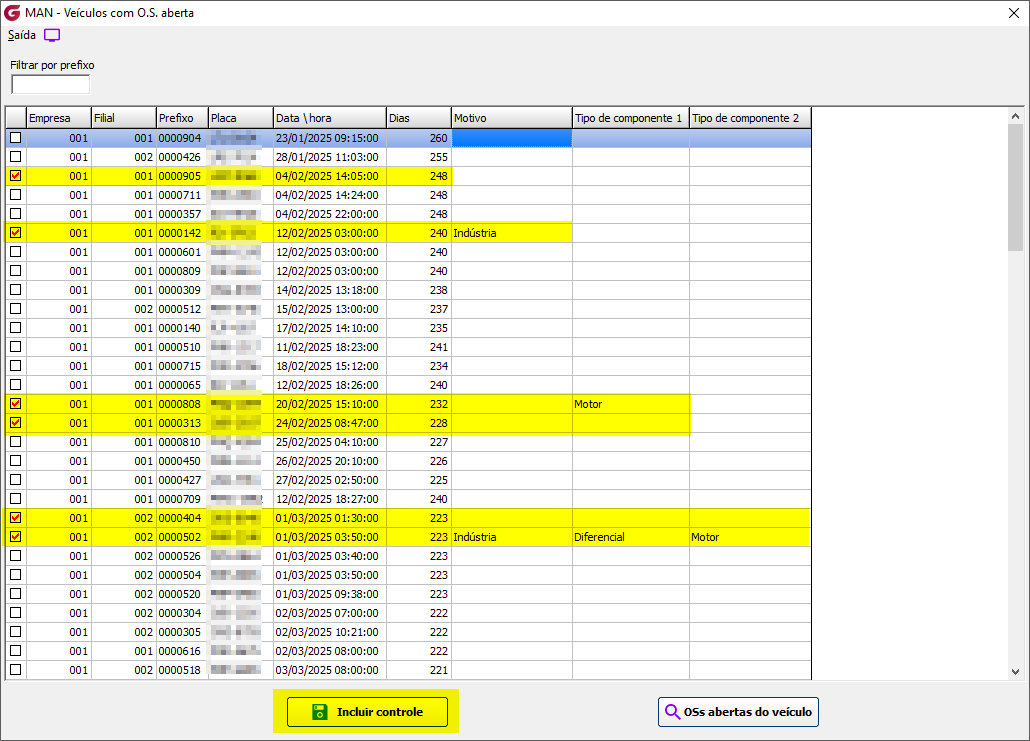The image size is (1030, 741).
Task: Click the 260 dias cell
Action: (419, 138)
